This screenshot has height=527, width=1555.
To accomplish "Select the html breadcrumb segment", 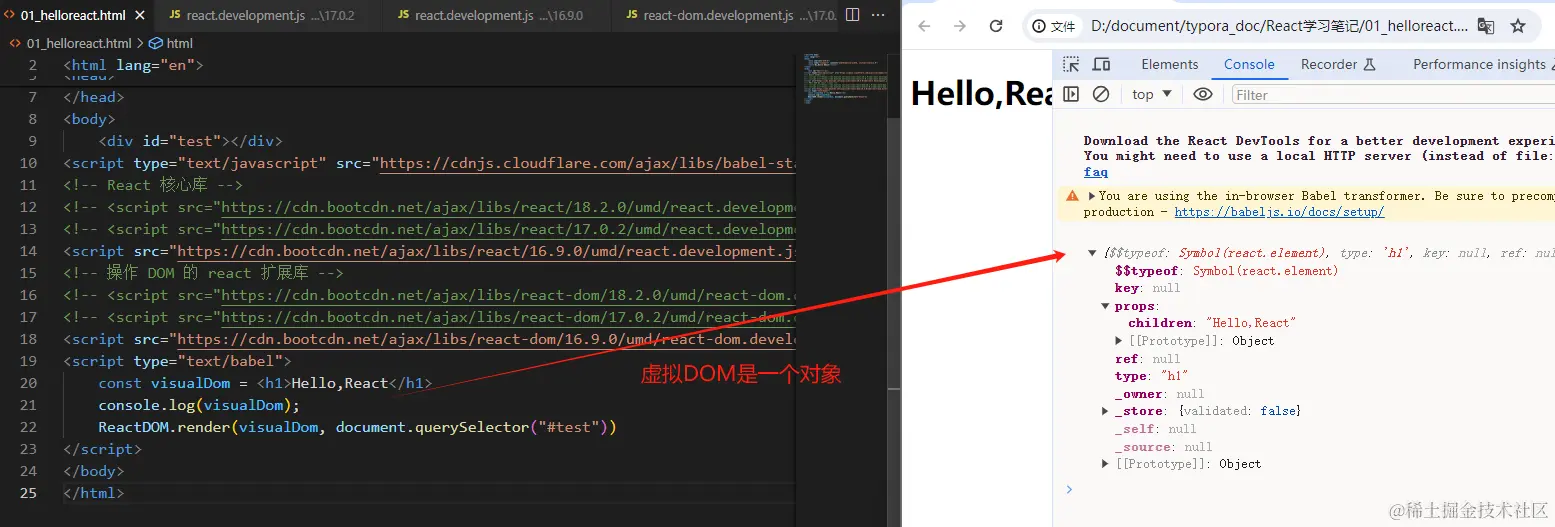I will click(171, 43).
